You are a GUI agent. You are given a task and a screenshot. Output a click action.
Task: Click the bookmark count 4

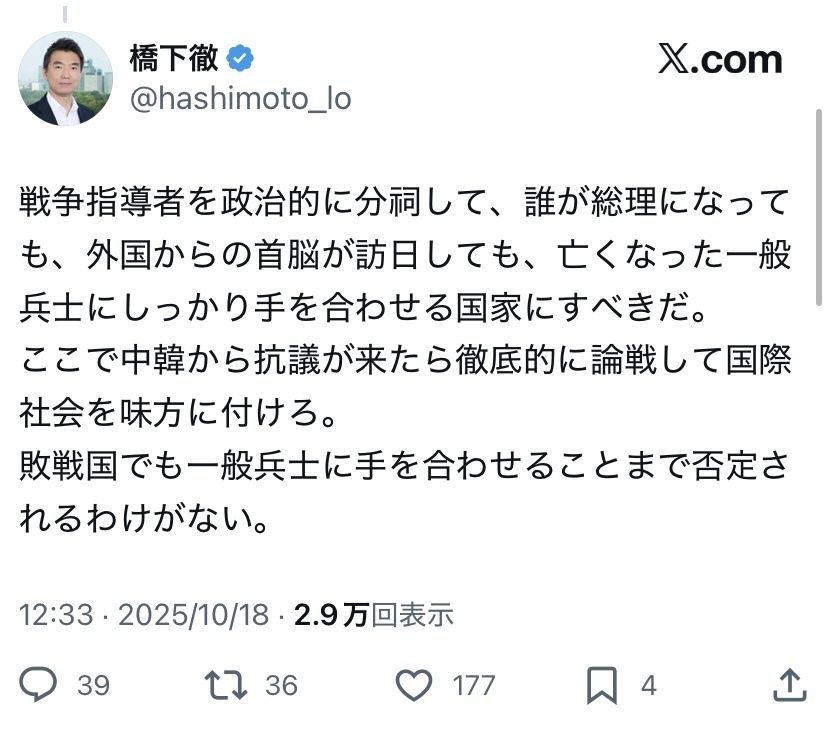click(x=648, y=685)
